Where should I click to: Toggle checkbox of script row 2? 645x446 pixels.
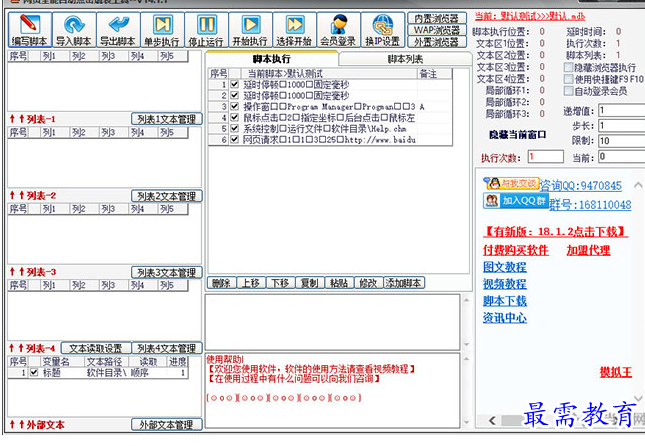point(234,95)
